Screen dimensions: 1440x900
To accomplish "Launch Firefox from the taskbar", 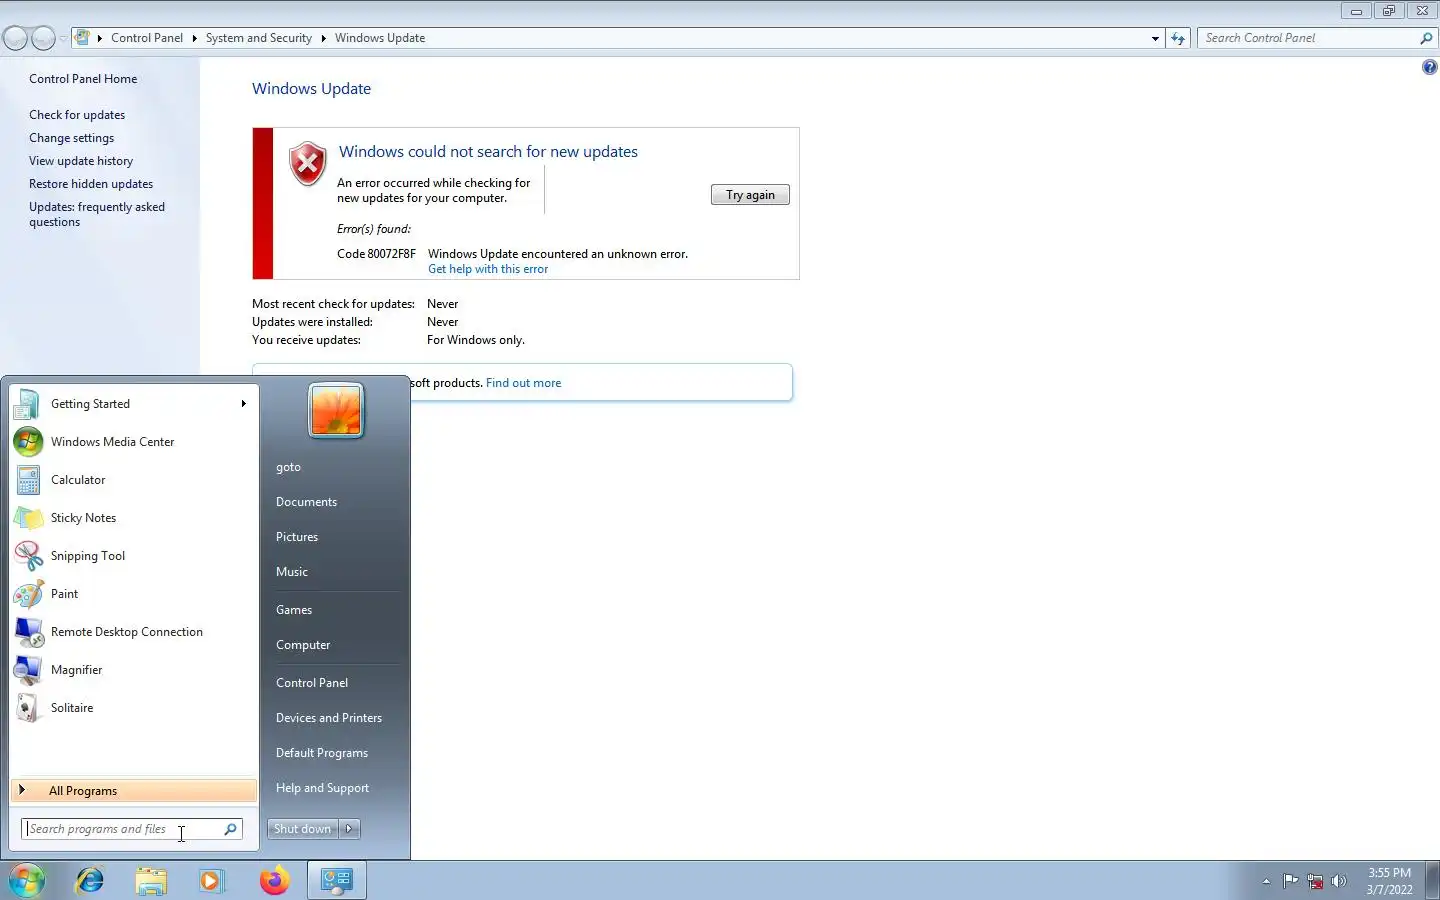I will coord(274,880).
